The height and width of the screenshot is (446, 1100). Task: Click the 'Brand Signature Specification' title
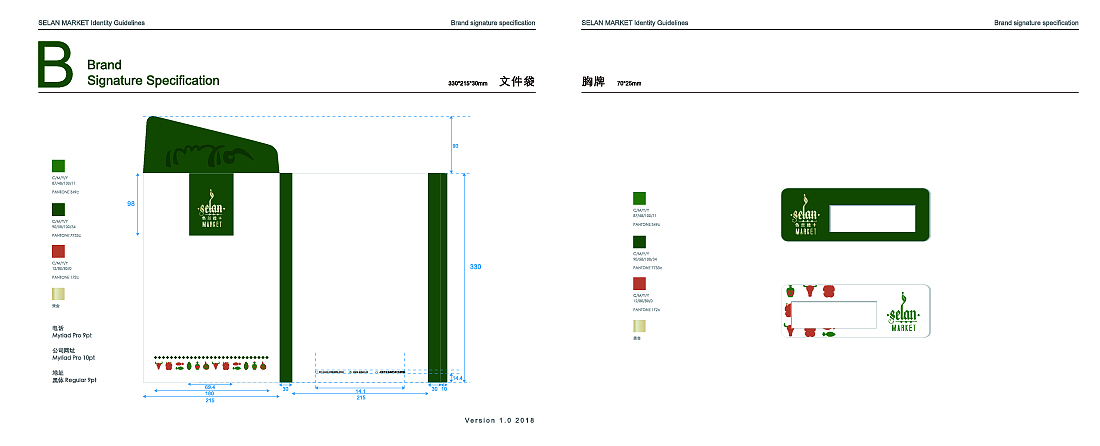pos(153,73)
